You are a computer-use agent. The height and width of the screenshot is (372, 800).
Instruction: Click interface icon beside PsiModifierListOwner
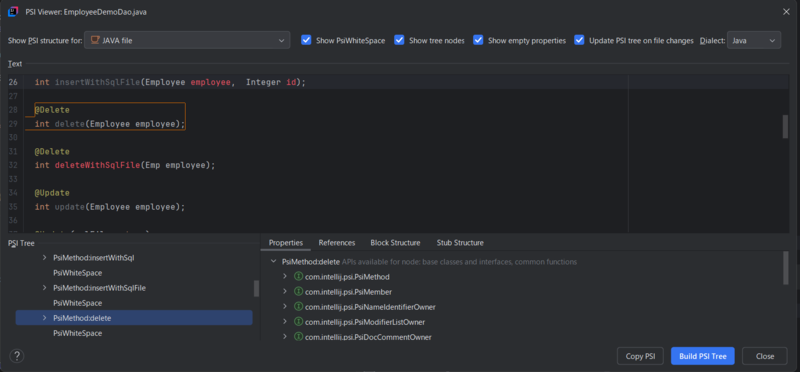tap(299, 322)
